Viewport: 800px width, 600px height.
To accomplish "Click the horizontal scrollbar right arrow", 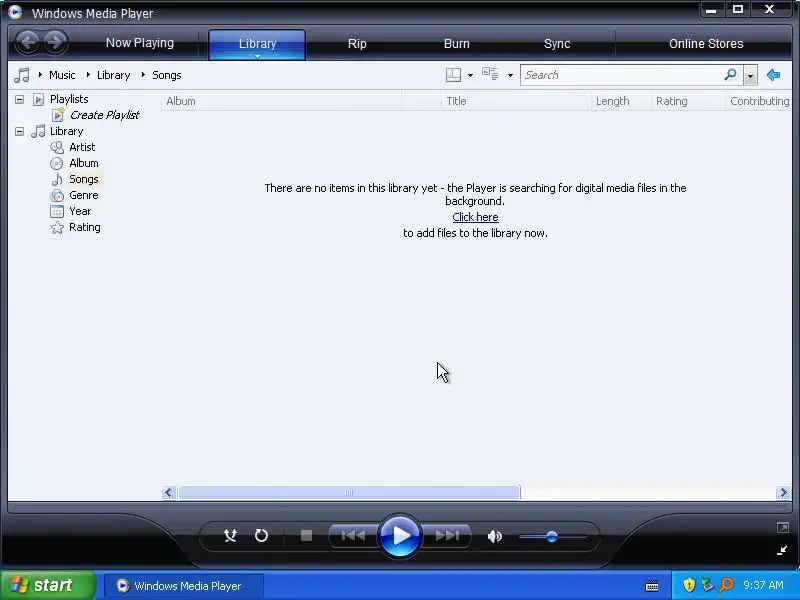I will [x=783, y=492].
